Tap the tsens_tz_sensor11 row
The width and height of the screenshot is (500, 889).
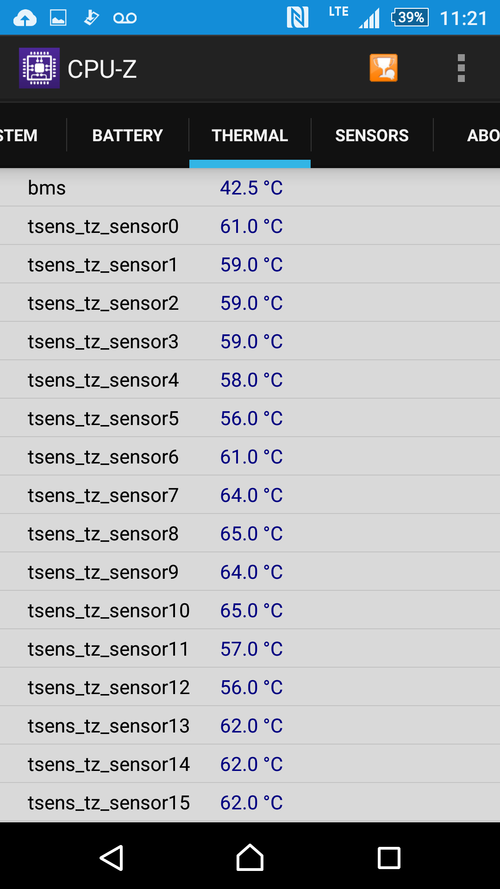pos(250,649)
